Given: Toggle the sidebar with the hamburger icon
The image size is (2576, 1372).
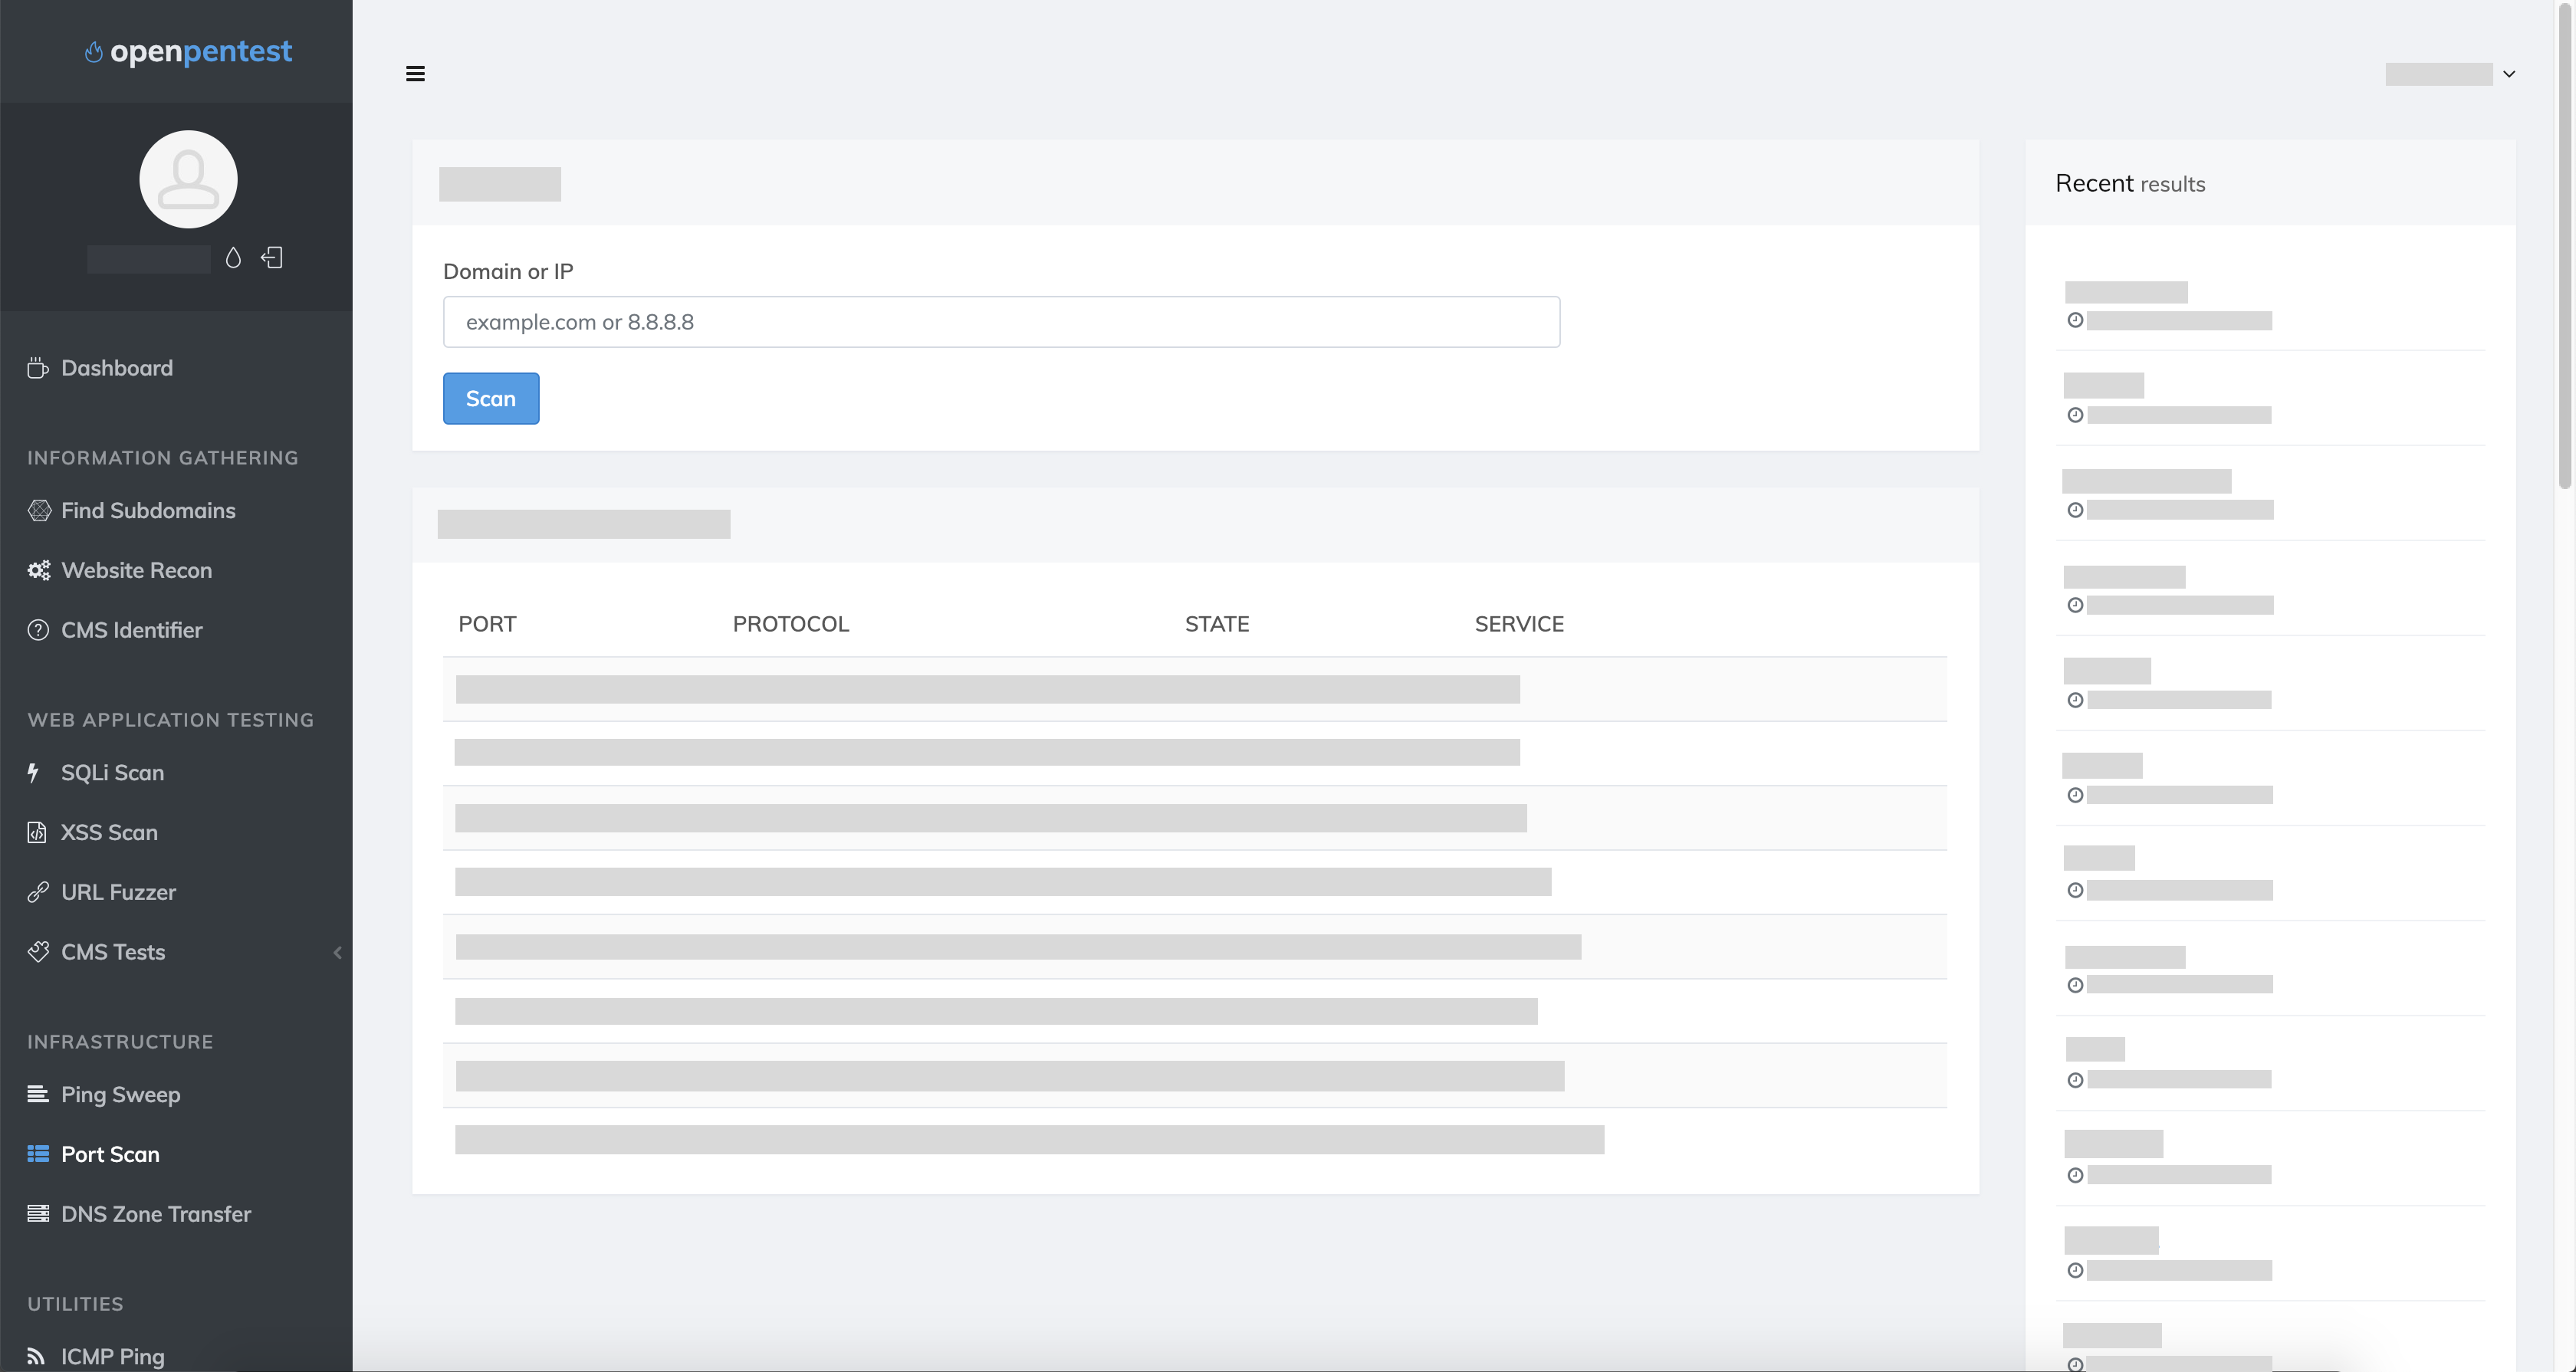Looking at the screenshot, I should pyautogui.click(x=416, y=73).
